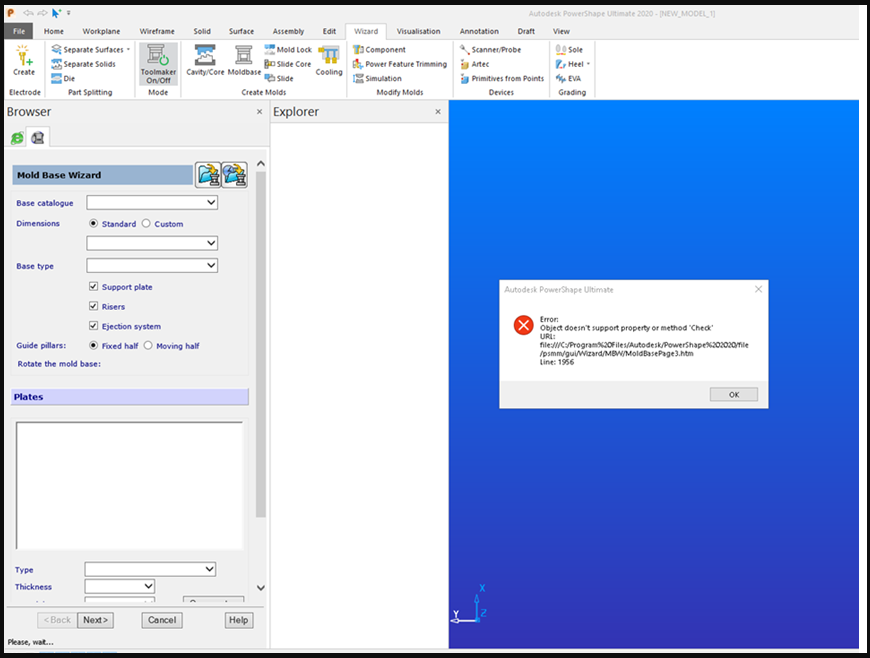Click Help in wizard

239,620
